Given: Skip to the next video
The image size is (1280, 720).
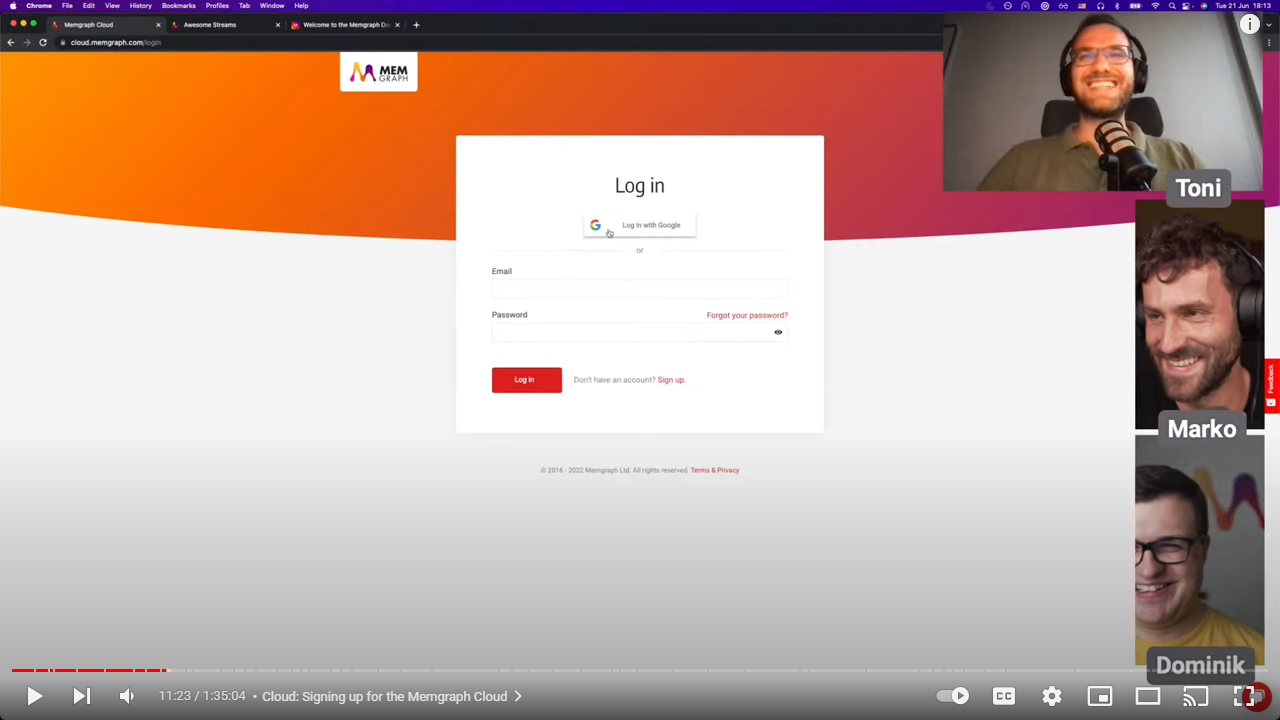Looking at the screenshot, I should click(x=82, y=696).
